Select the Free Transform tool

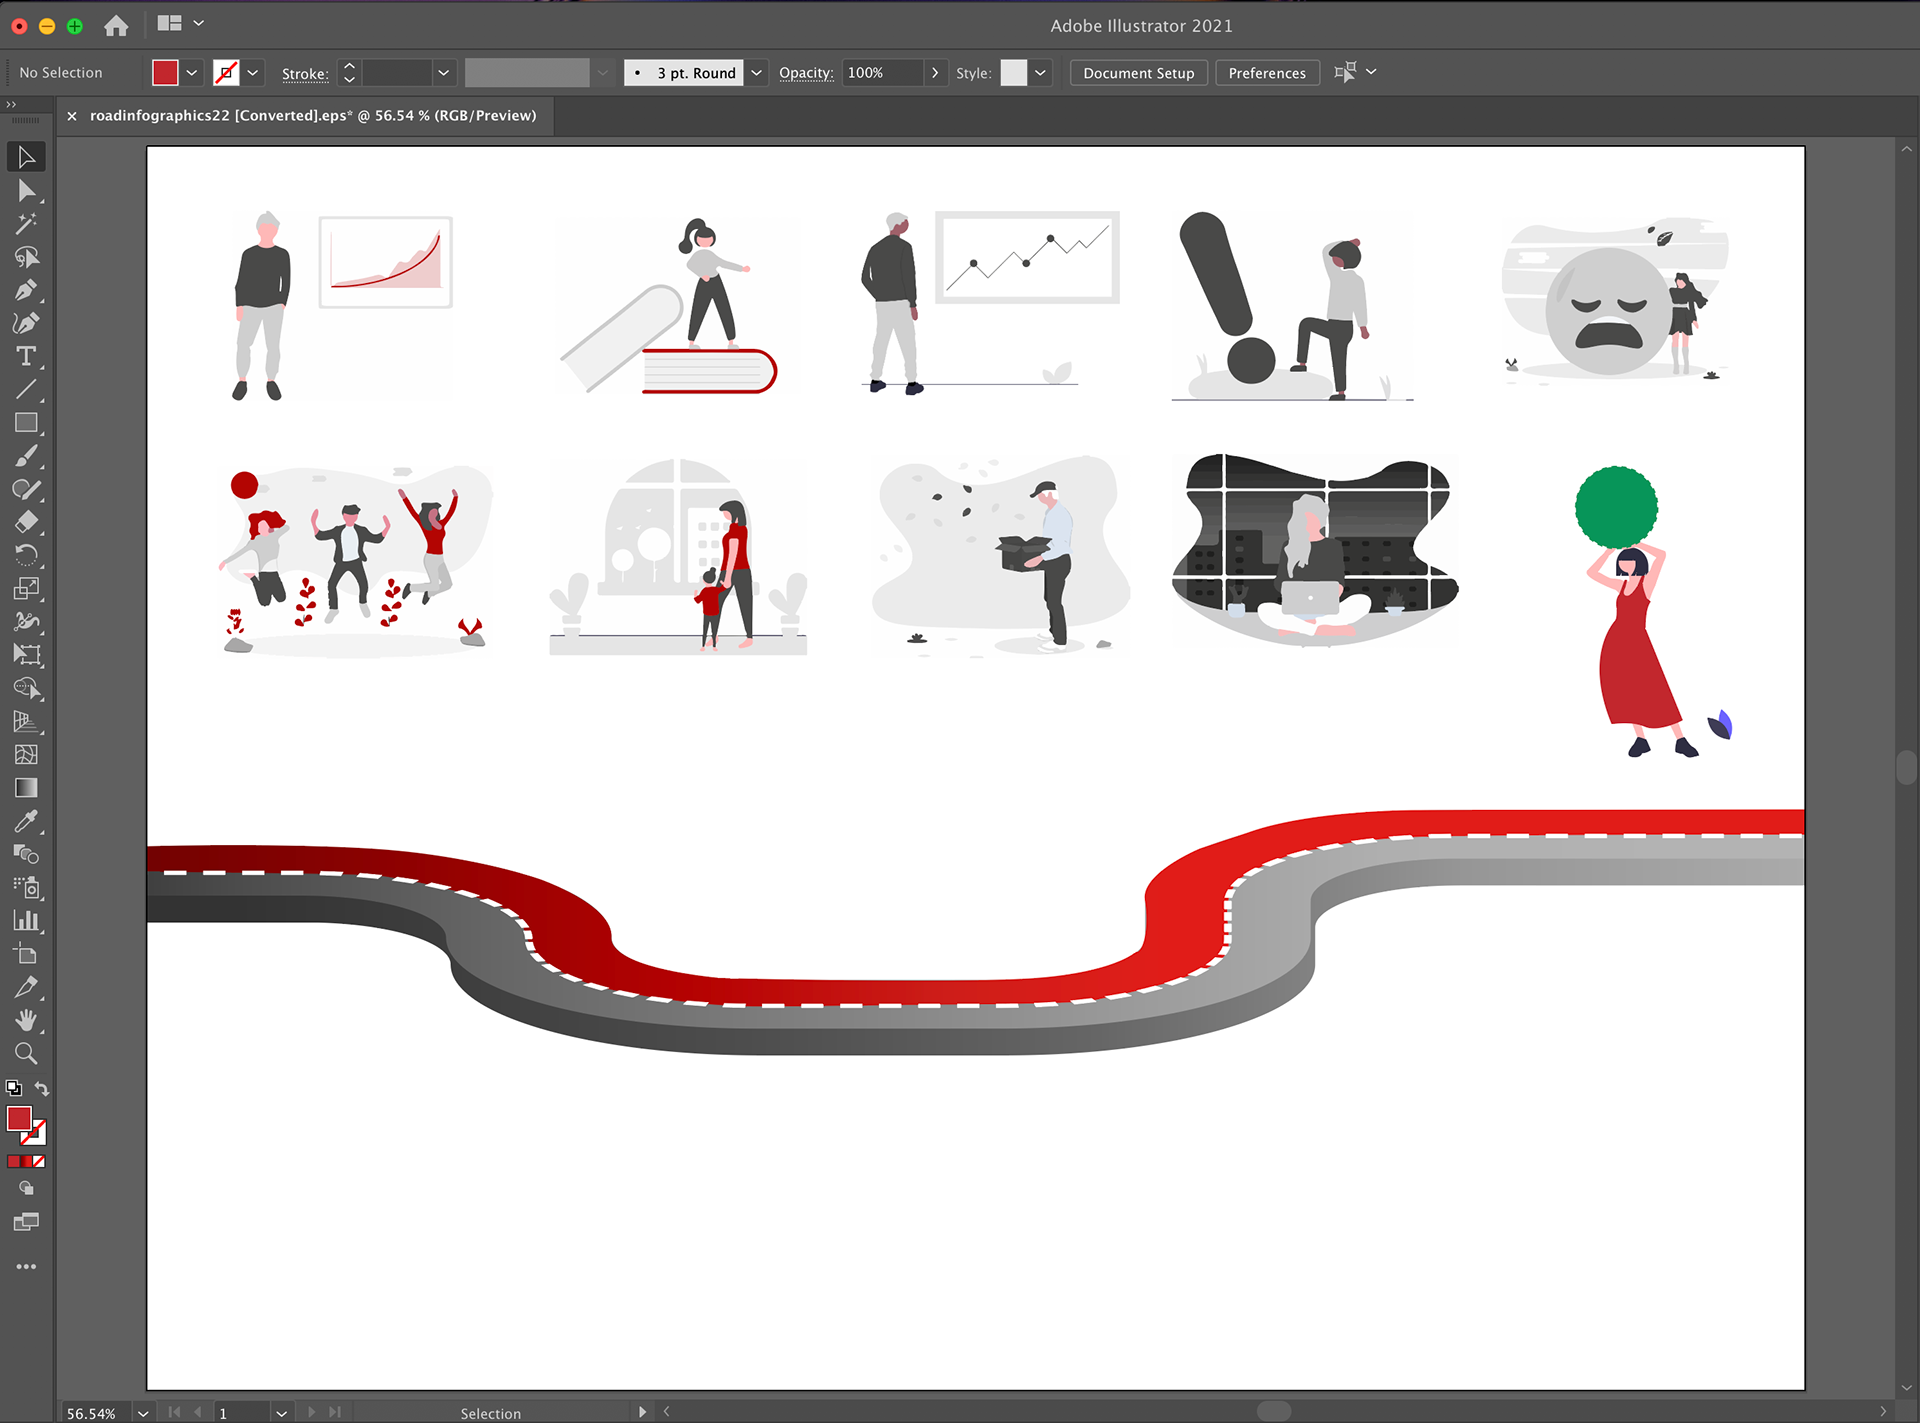tap(27, 655)
